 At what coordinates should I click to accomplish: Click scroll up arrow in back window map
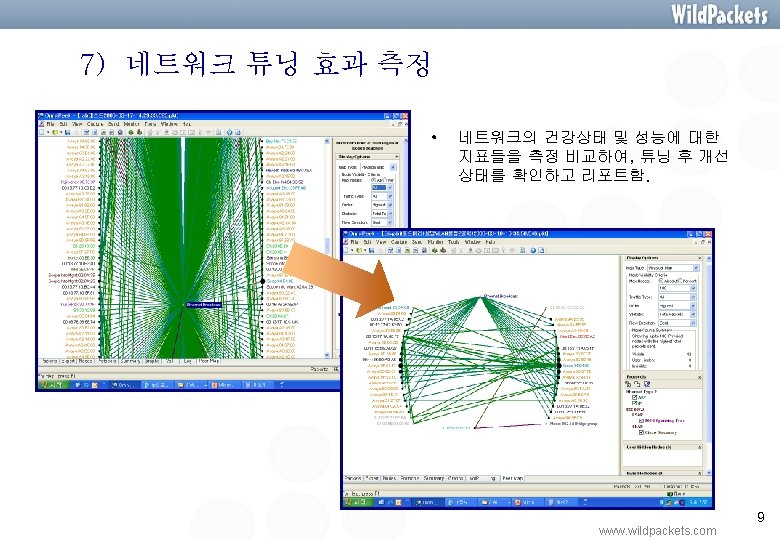point(327,141)
